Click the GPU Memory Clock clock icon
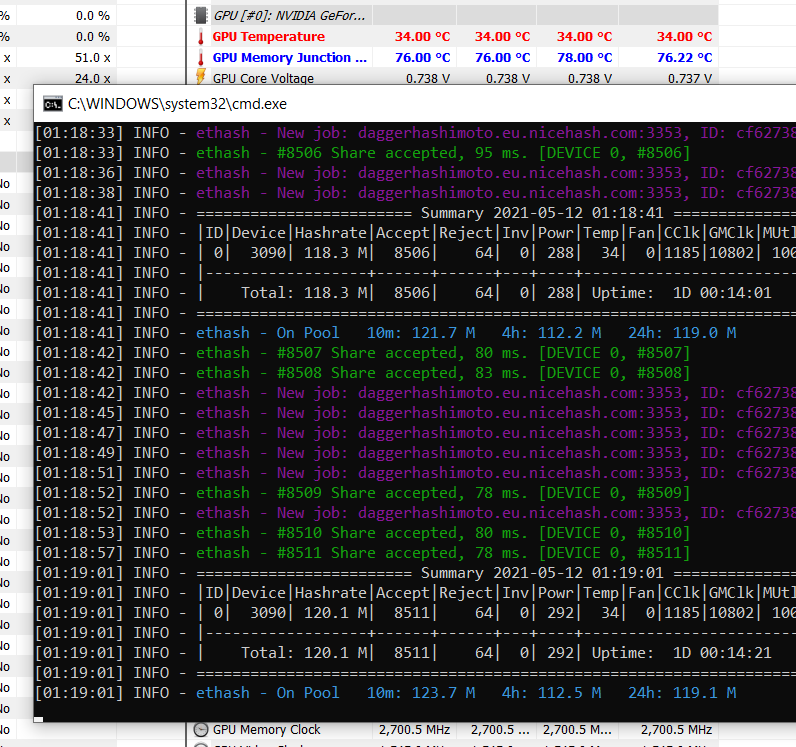Viewport: 796px width, 747px height. tap(201, 730)
